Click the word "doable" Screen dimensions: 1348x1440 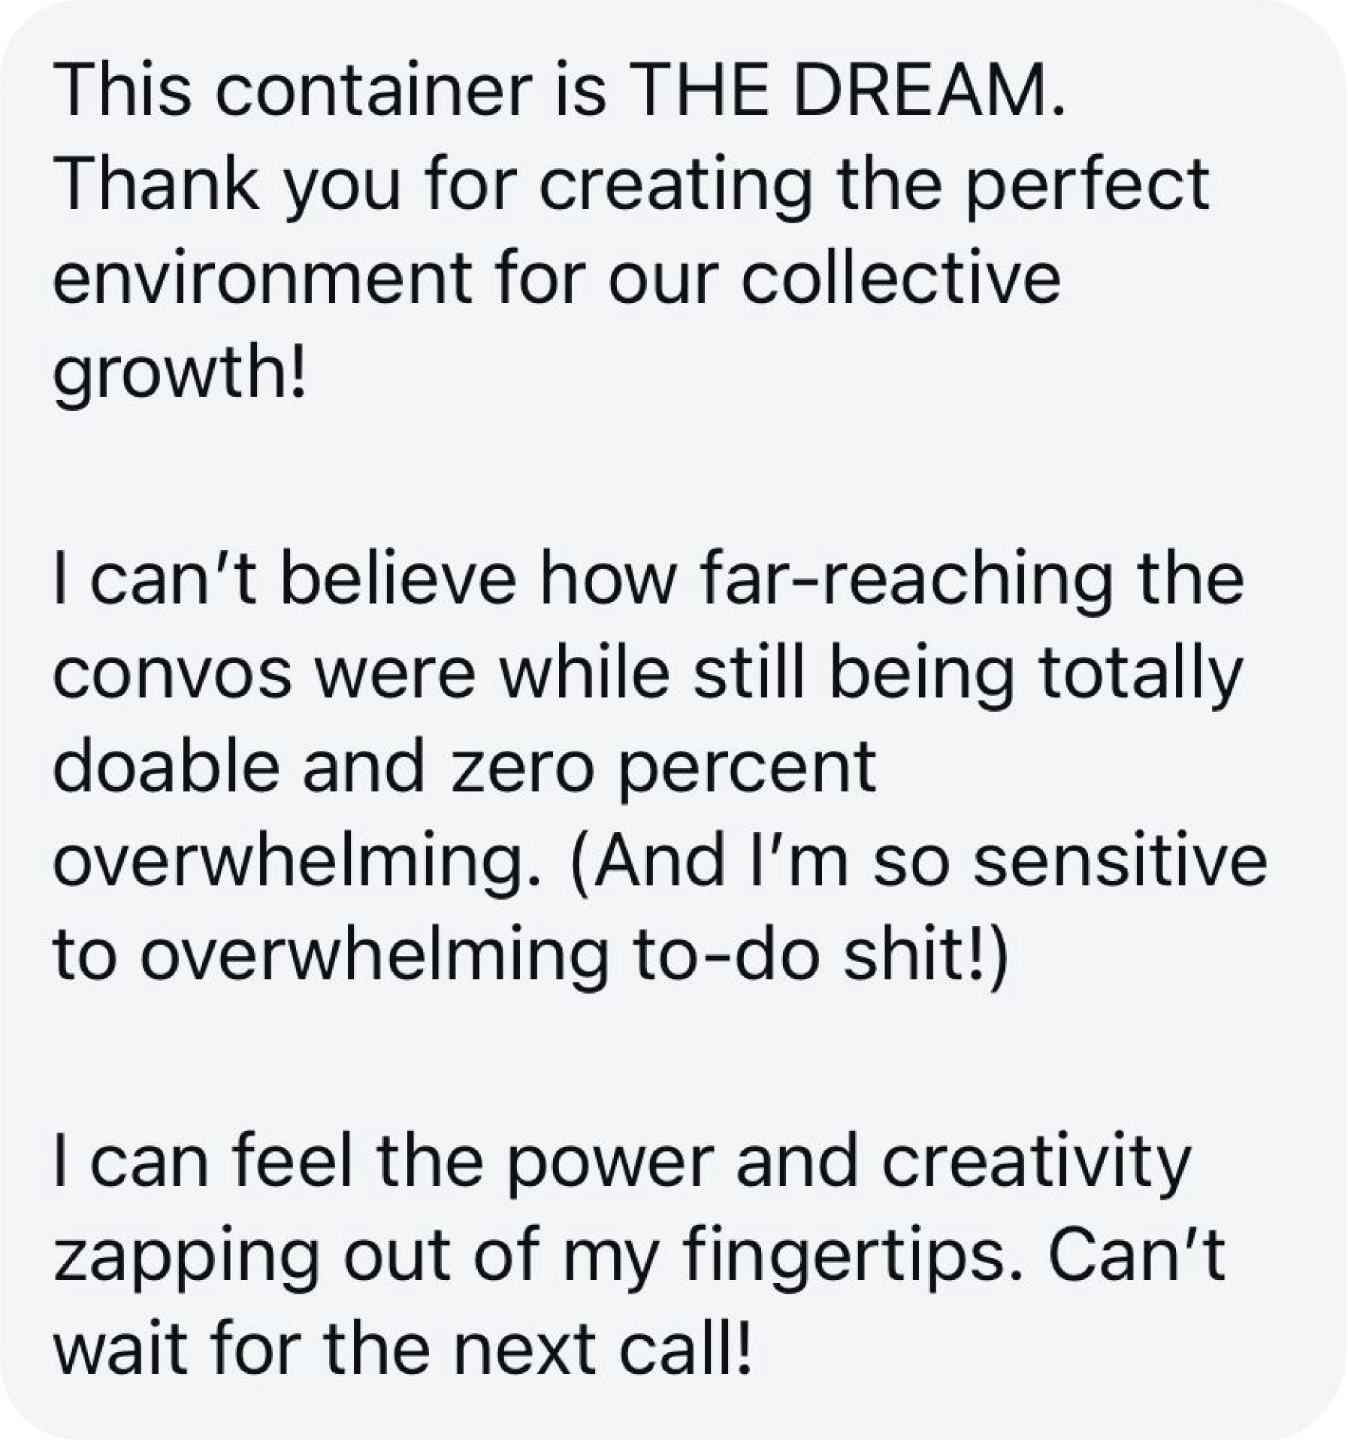(x=164, y=766)
